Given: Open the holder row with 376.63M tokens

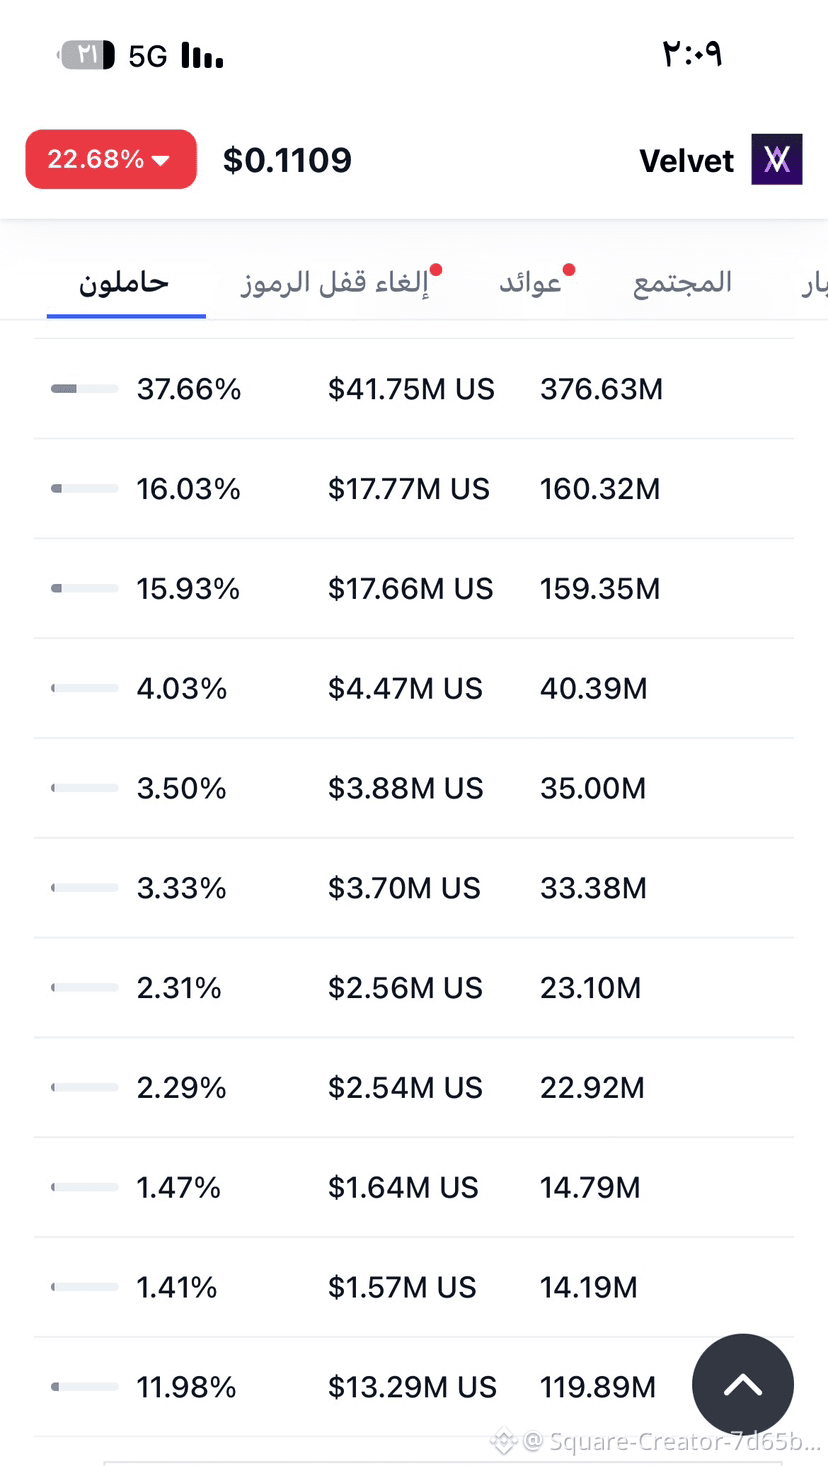Looking at the screenshot, I should [414, 388].
